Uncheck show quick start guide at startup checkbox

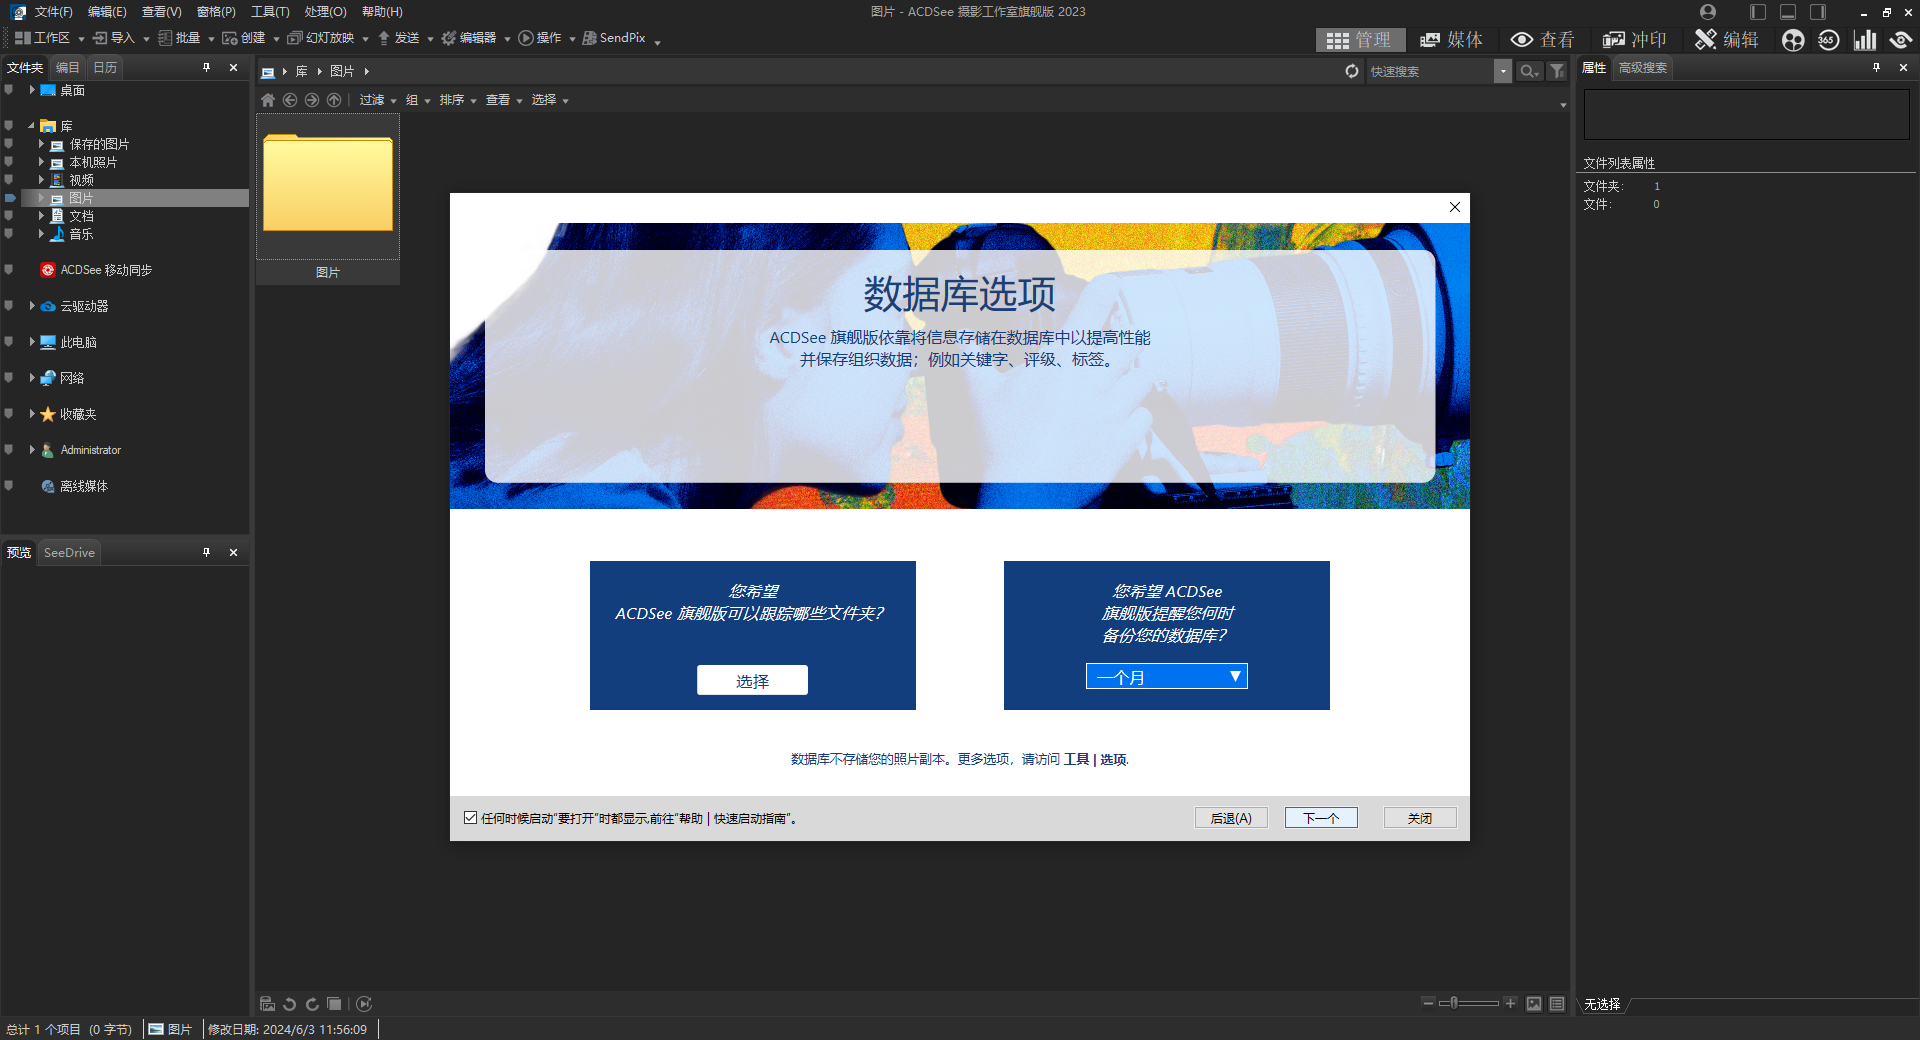(x=471, y=818)
